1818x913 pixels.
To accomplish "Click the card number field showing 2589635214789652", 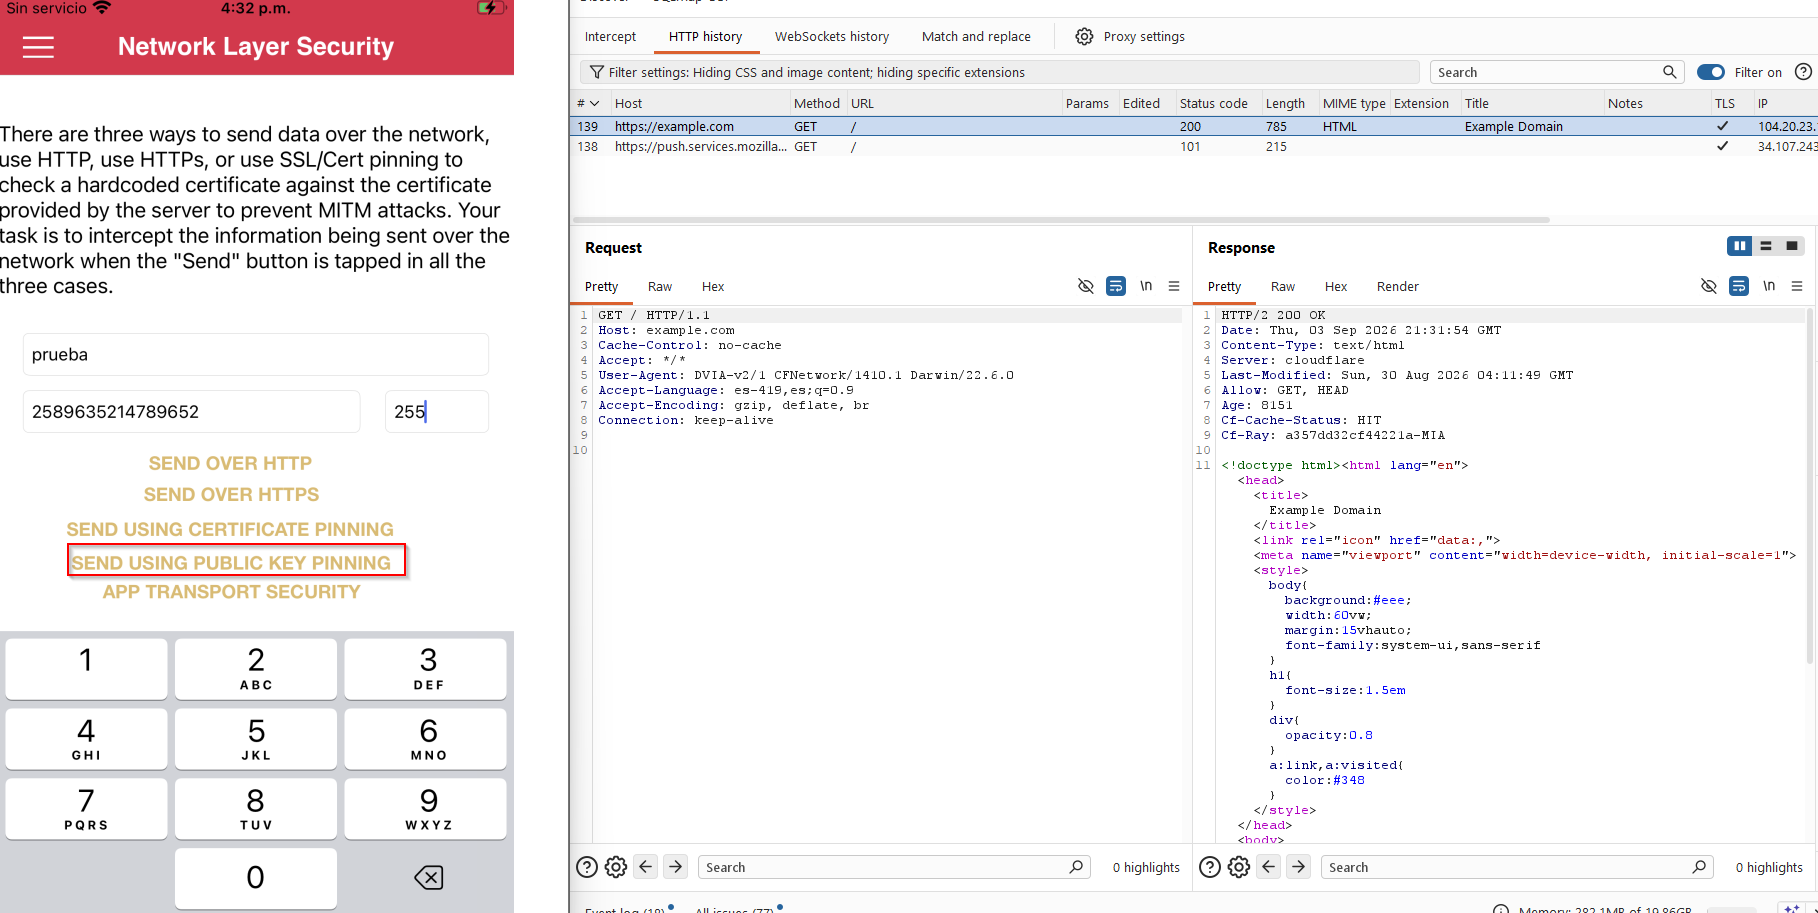I will point(191,412).
